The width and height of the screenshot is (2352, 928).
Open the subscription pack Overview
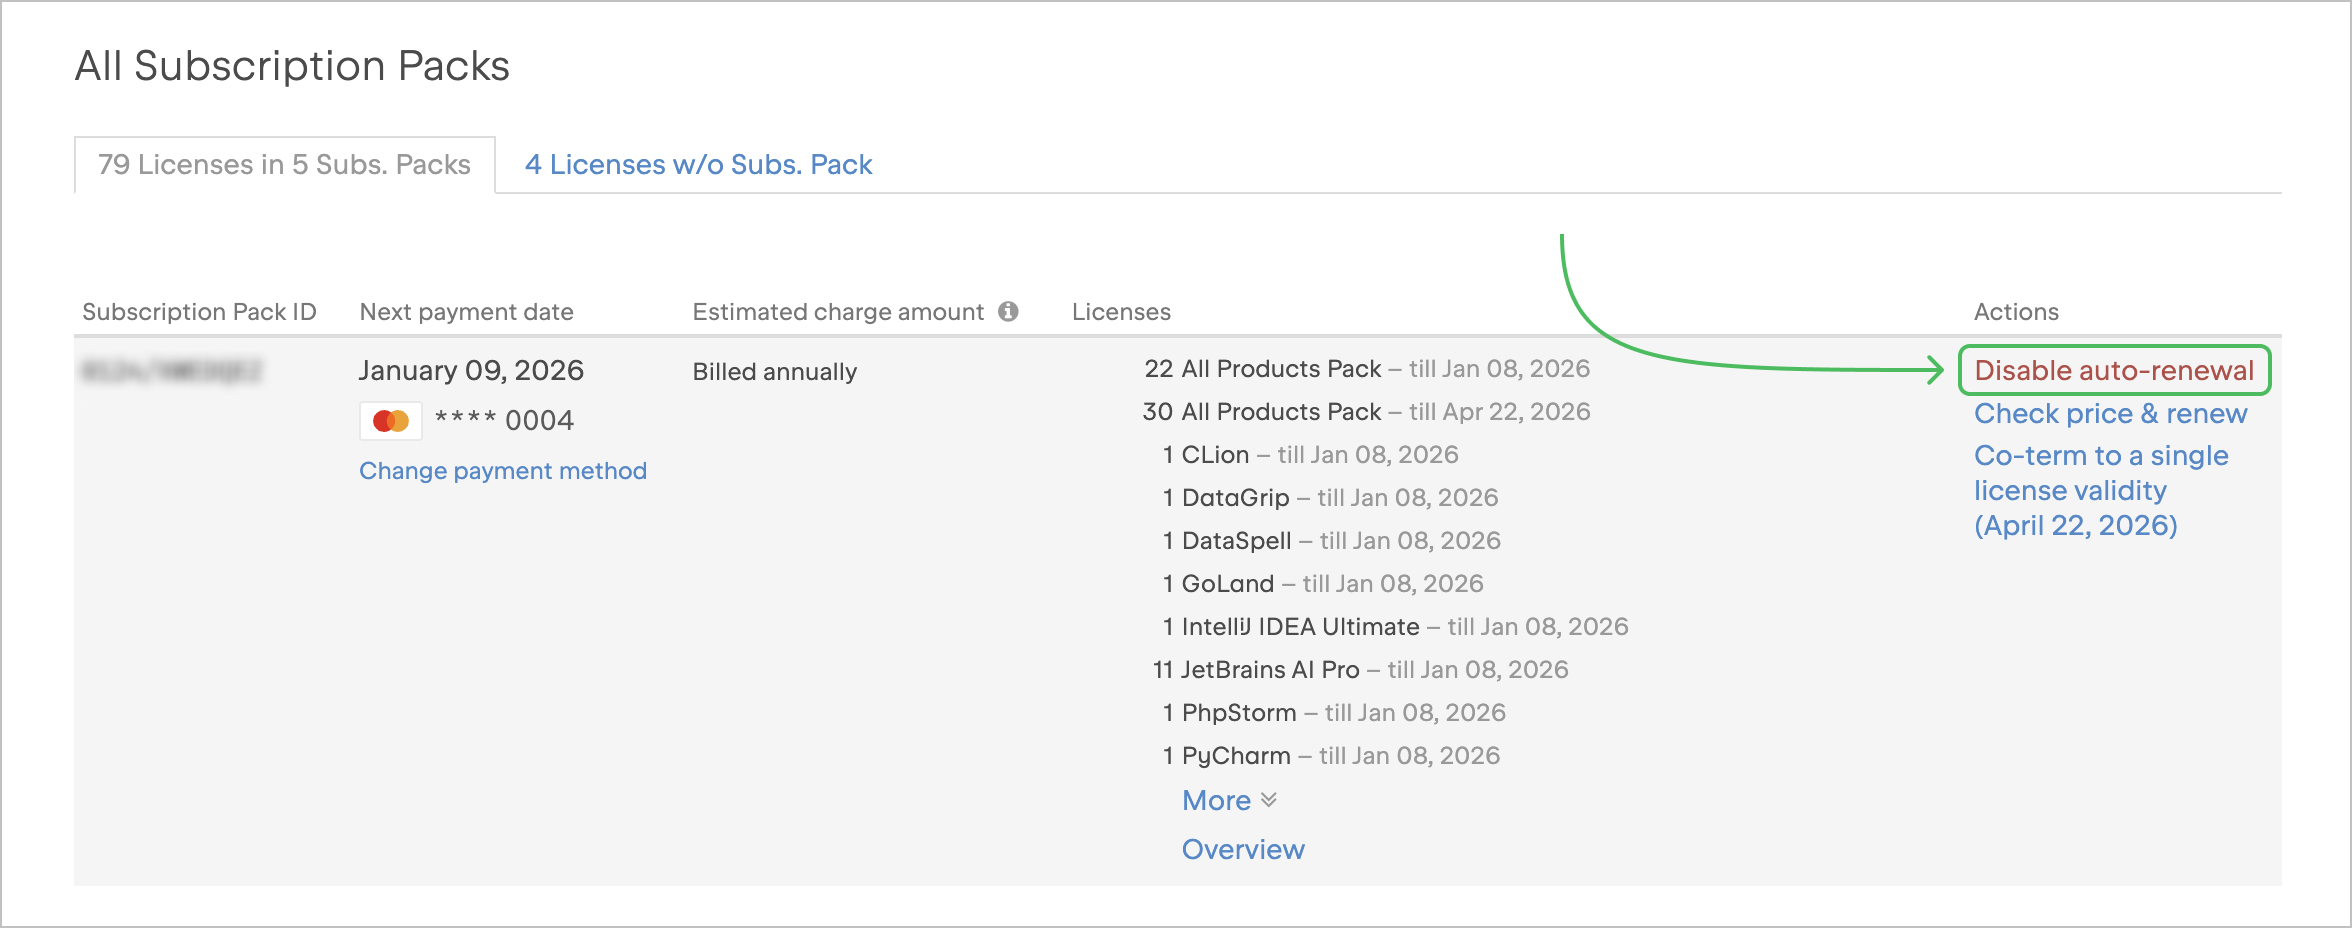(1242, 848)
